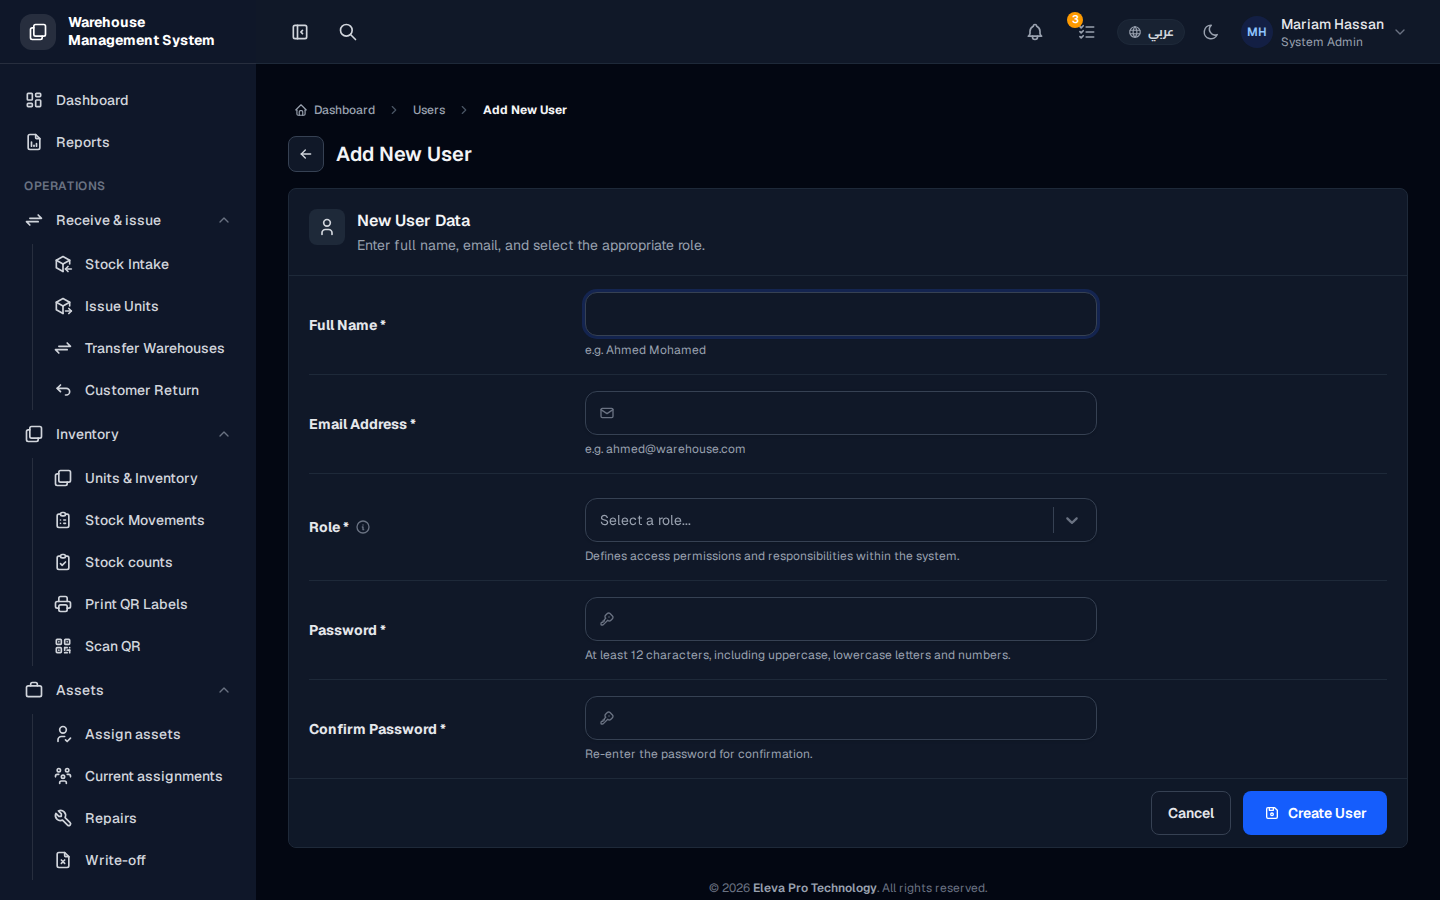Open Dashboard in the sidebar
This screenshot has width=1440, height=900.
point(128,100)
